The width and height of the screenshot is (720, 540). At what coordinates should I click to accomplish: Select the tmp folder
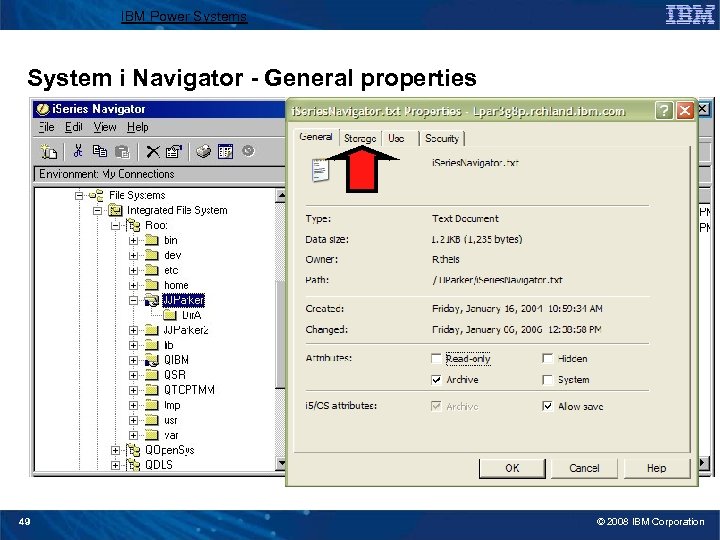(172, 405)
